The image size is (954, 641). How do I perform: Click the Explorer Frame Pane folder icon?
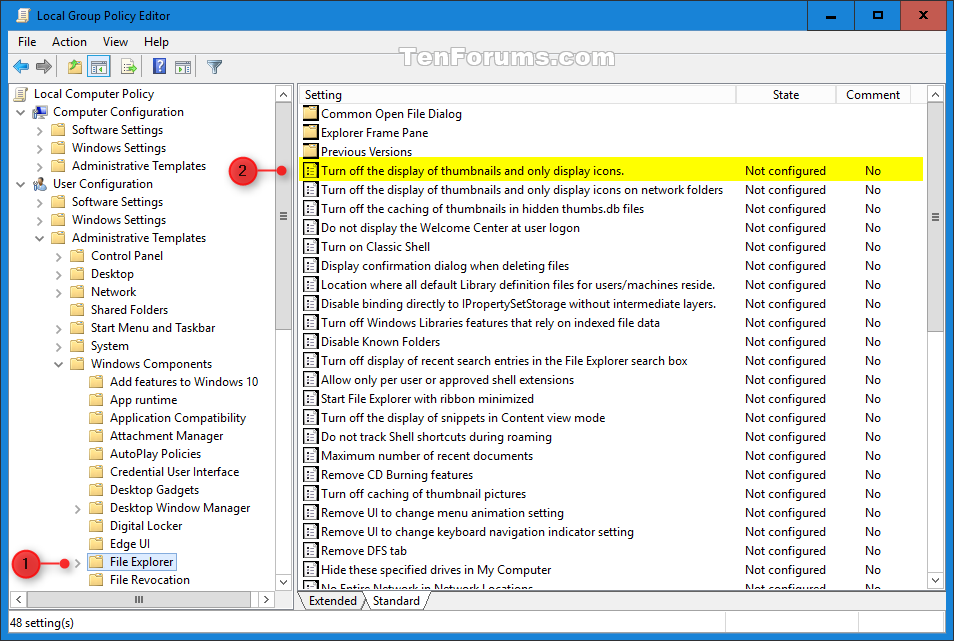311,132
